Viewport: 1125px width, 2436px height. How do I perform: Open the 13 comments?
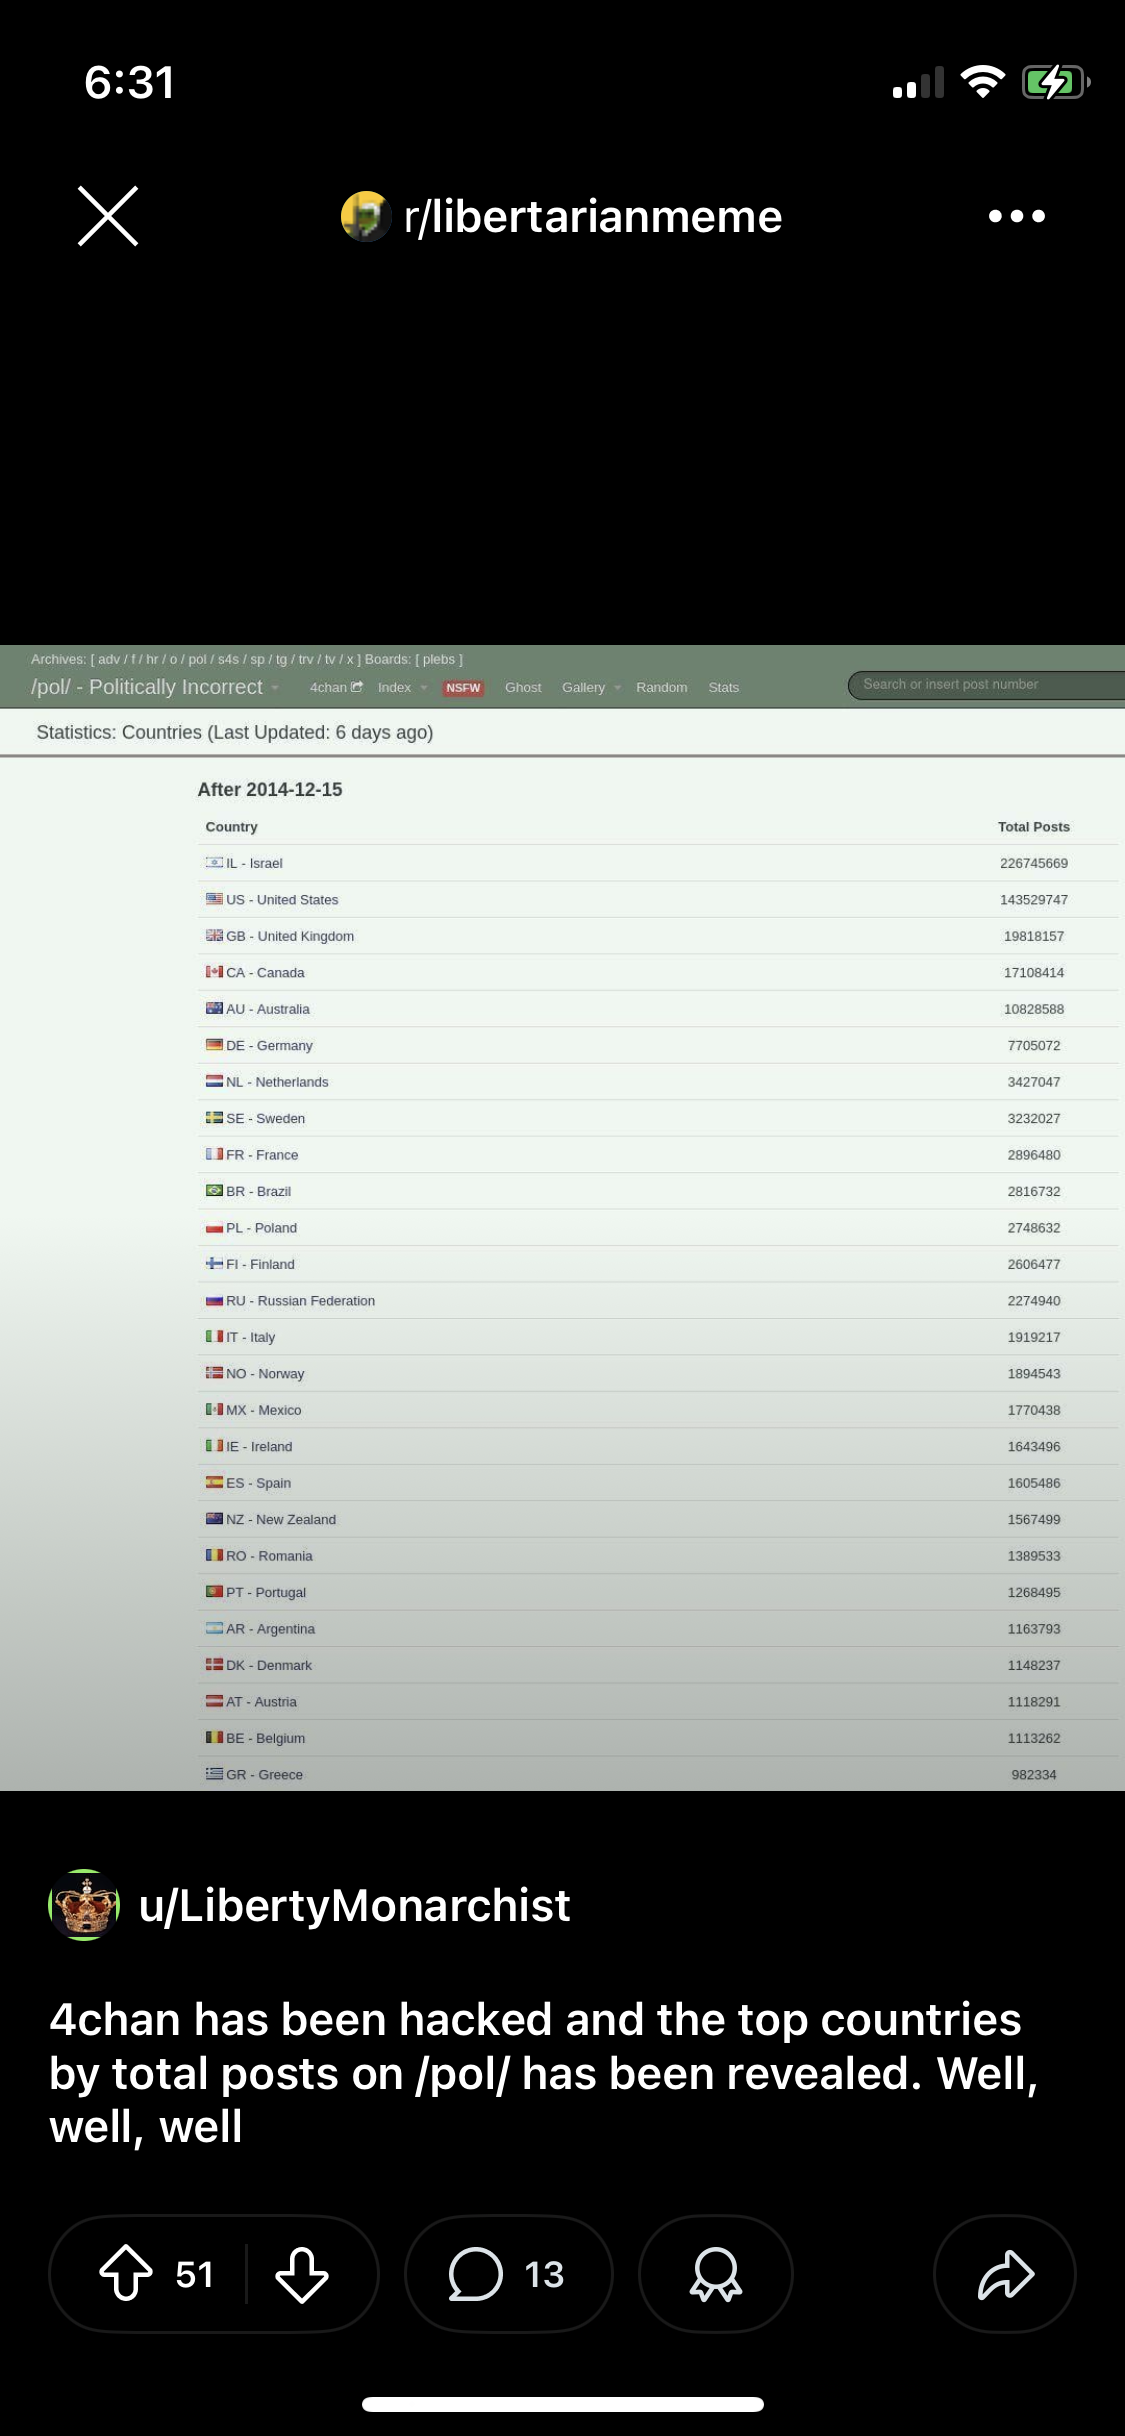pyautogui.click(x=508, y=2274)
